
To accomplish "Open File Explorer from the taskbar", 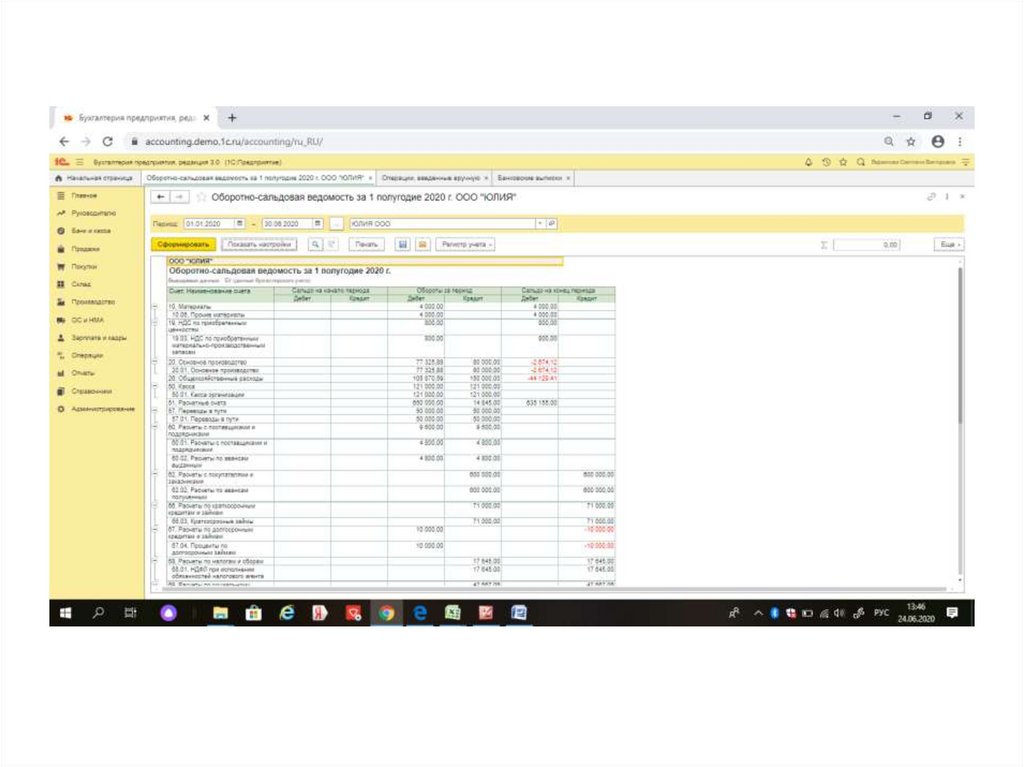I will coord(221,613).
